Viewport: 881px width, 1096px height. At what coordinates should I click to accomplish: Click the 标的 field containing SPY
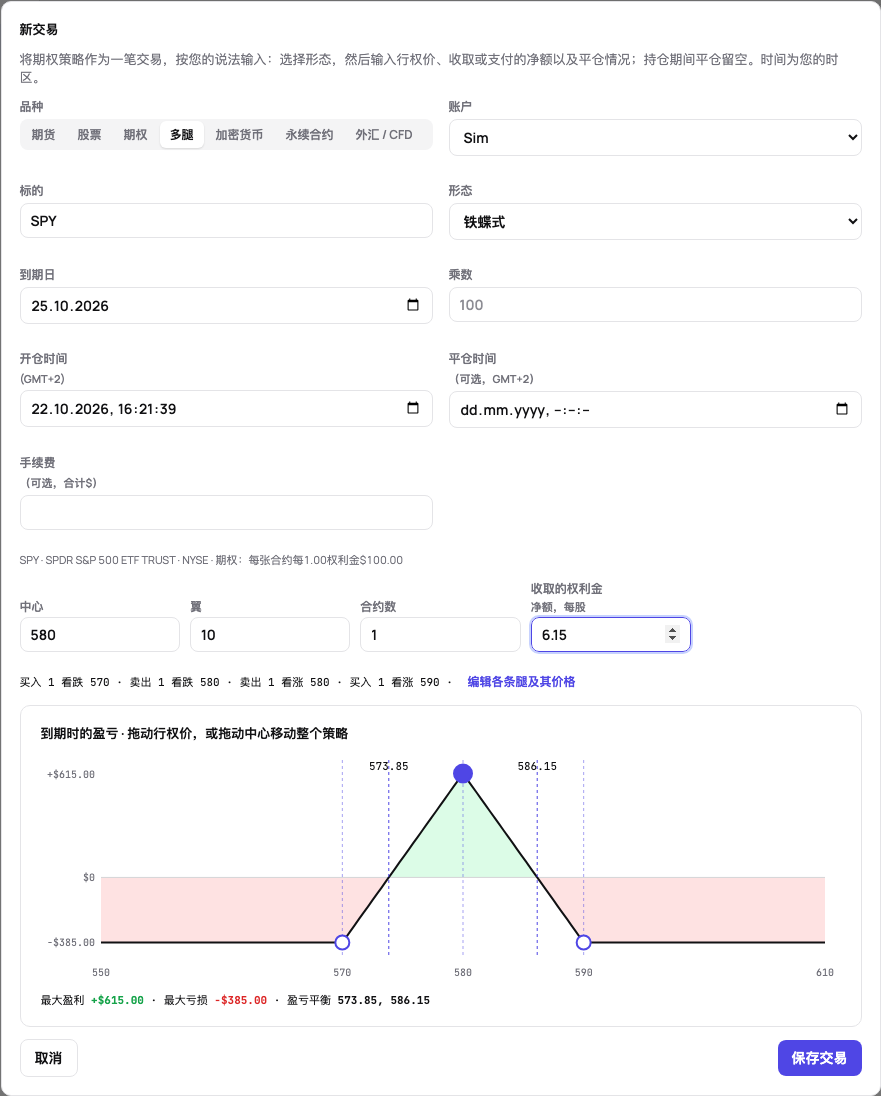point(226,221)
